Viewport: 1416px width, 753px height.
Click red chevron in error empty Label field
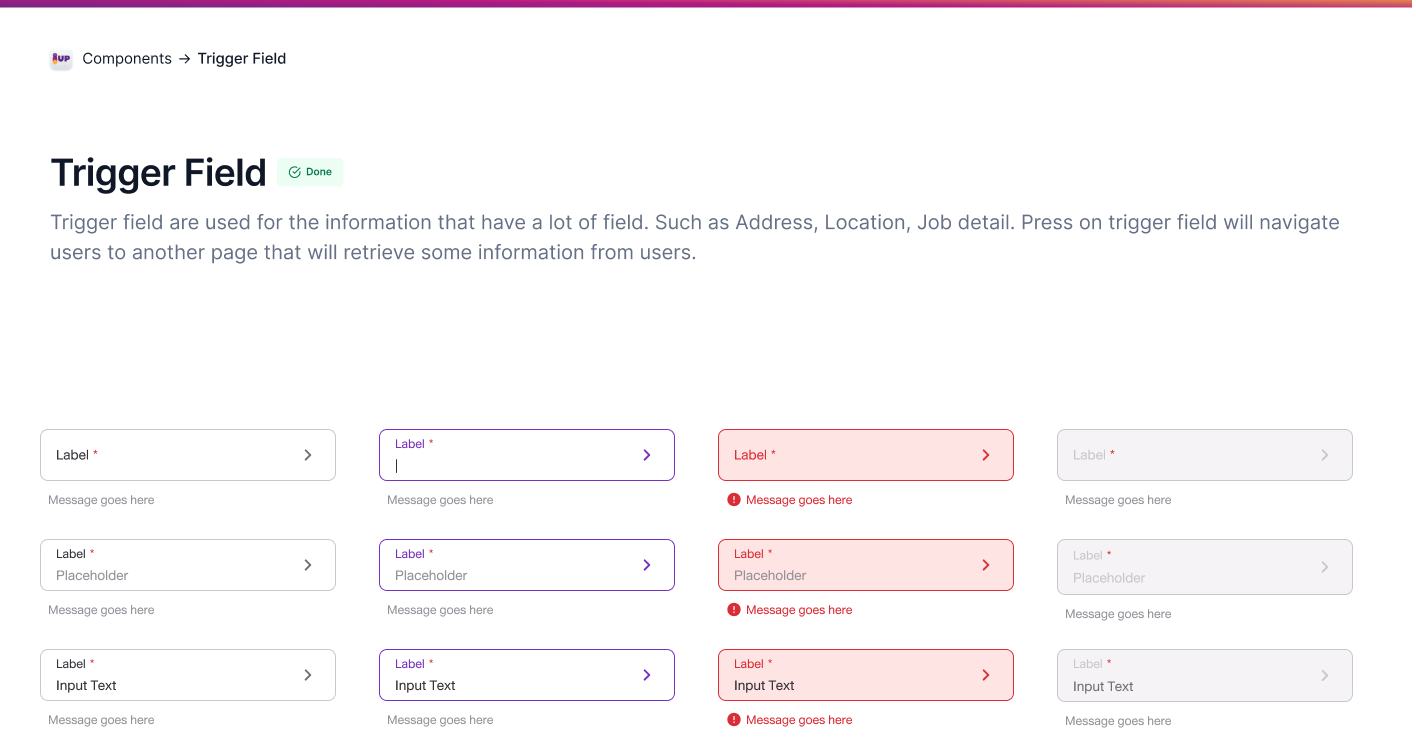tap(986, 455)
